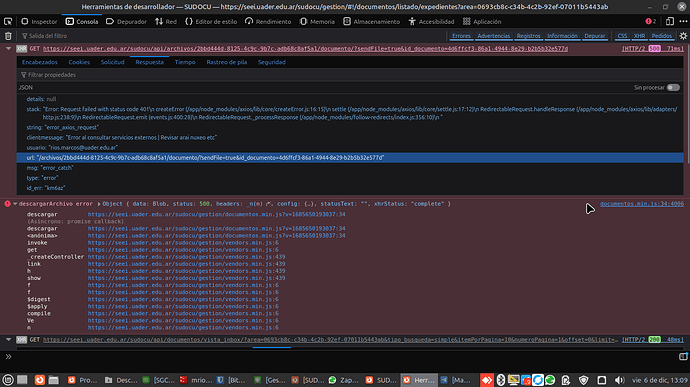Open HTTP/2 200 status link

(653, 340)
